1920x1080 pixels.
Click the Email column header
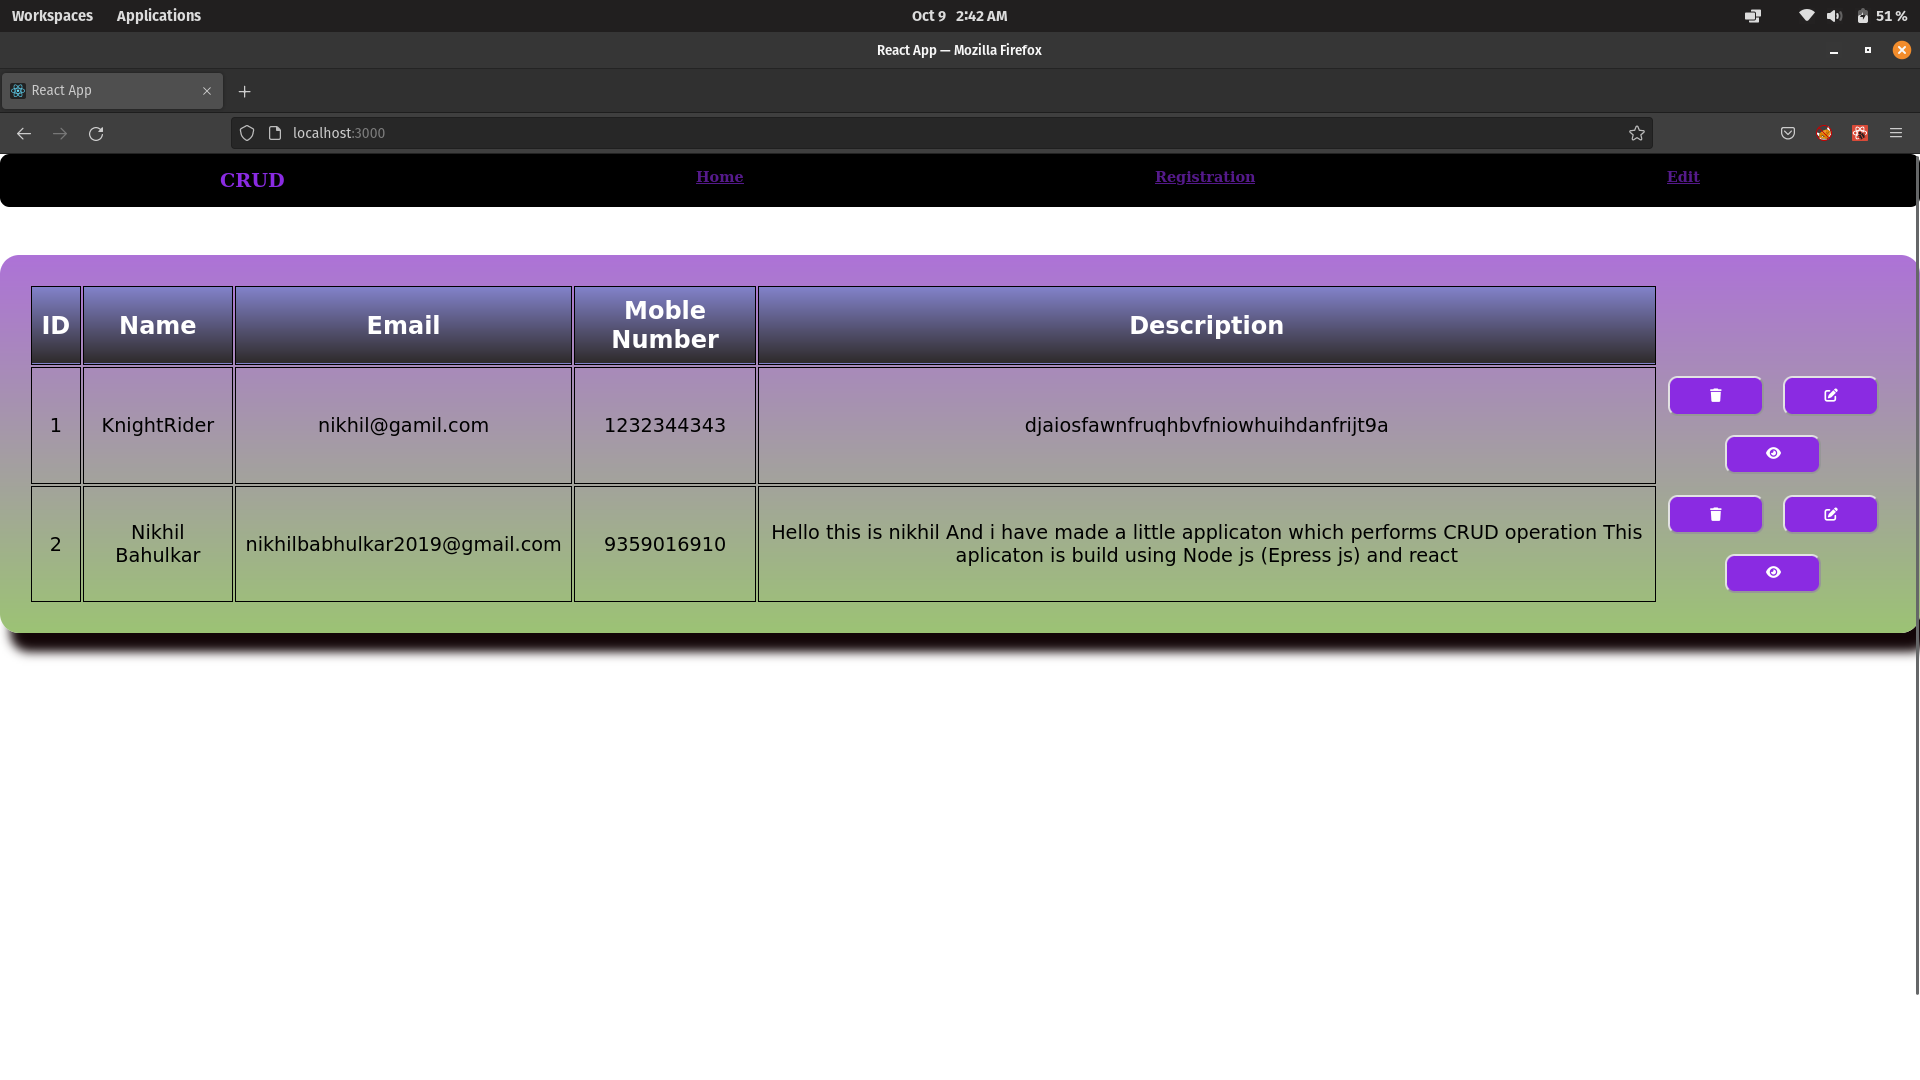pyautogui.click(x=403, y=325)
